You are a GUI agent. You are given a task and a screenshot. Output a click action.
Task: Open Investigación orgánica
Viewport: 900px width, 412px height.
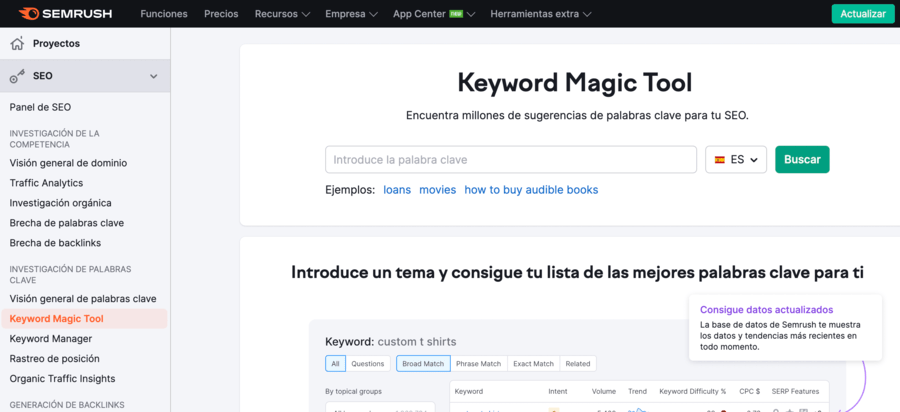[60, 203]
